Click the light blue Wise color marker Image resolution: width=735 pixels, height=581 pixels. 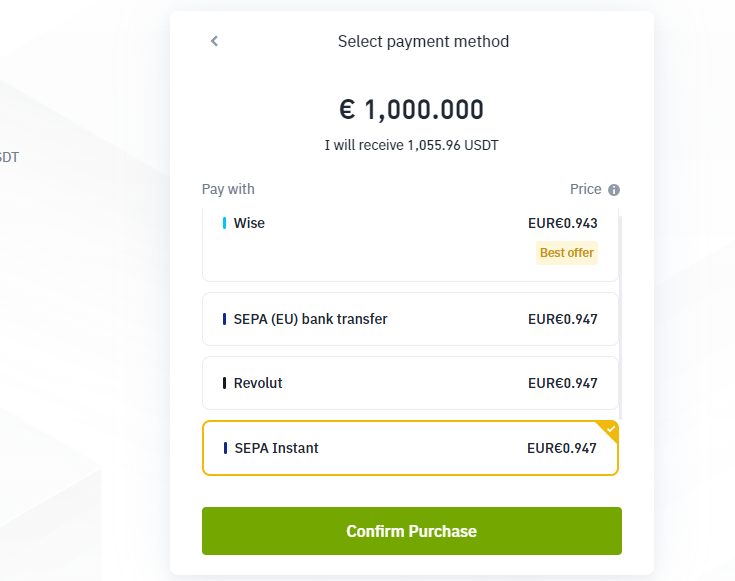224,223
